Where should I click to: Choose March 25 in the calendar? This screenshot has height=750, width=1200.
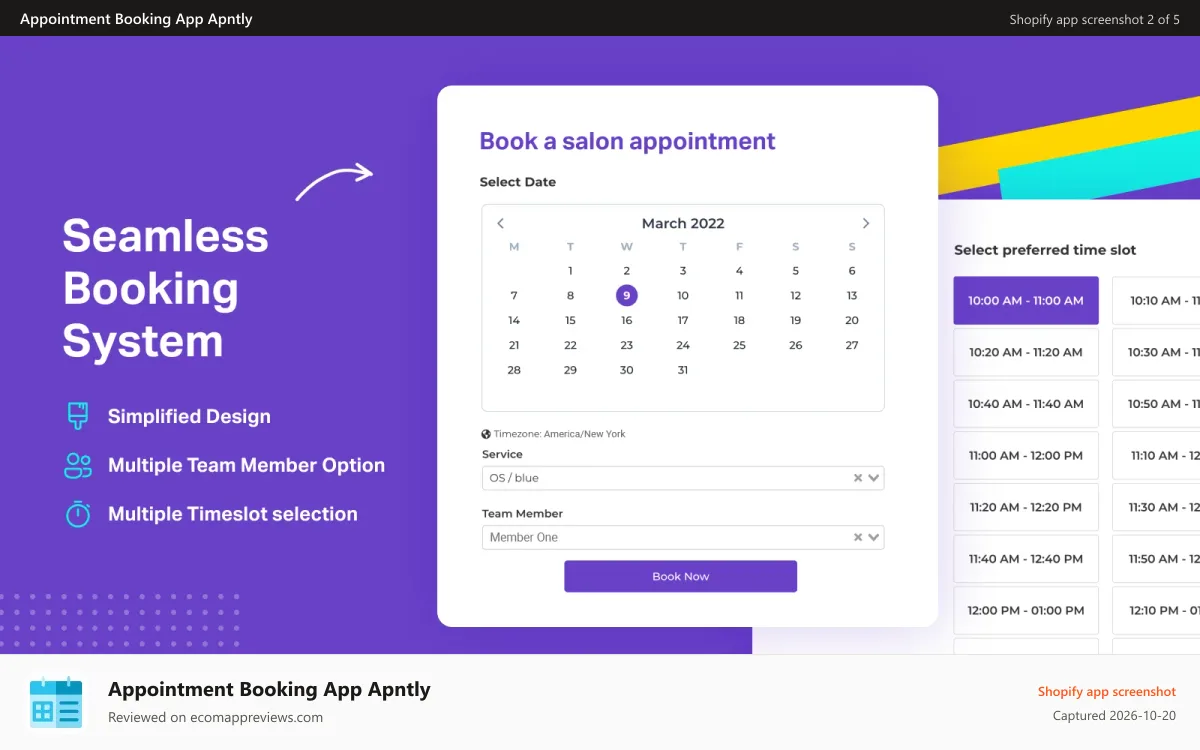point(739,345)
